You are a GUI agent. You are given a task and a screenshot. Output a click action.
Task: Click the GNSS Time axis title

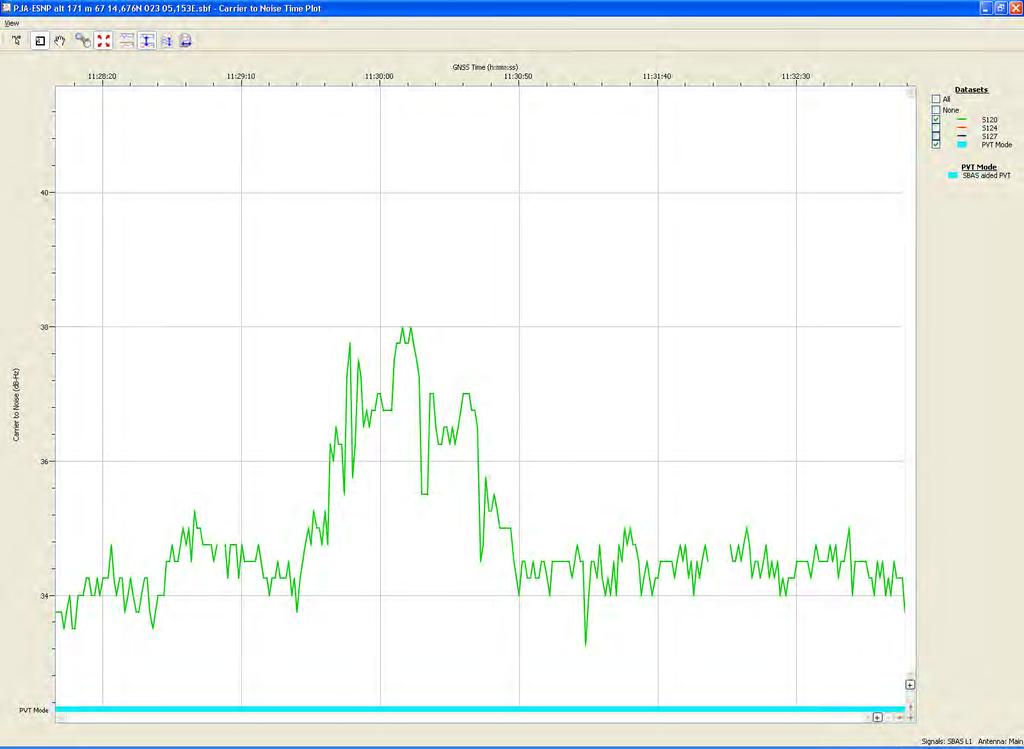[485, 67]
